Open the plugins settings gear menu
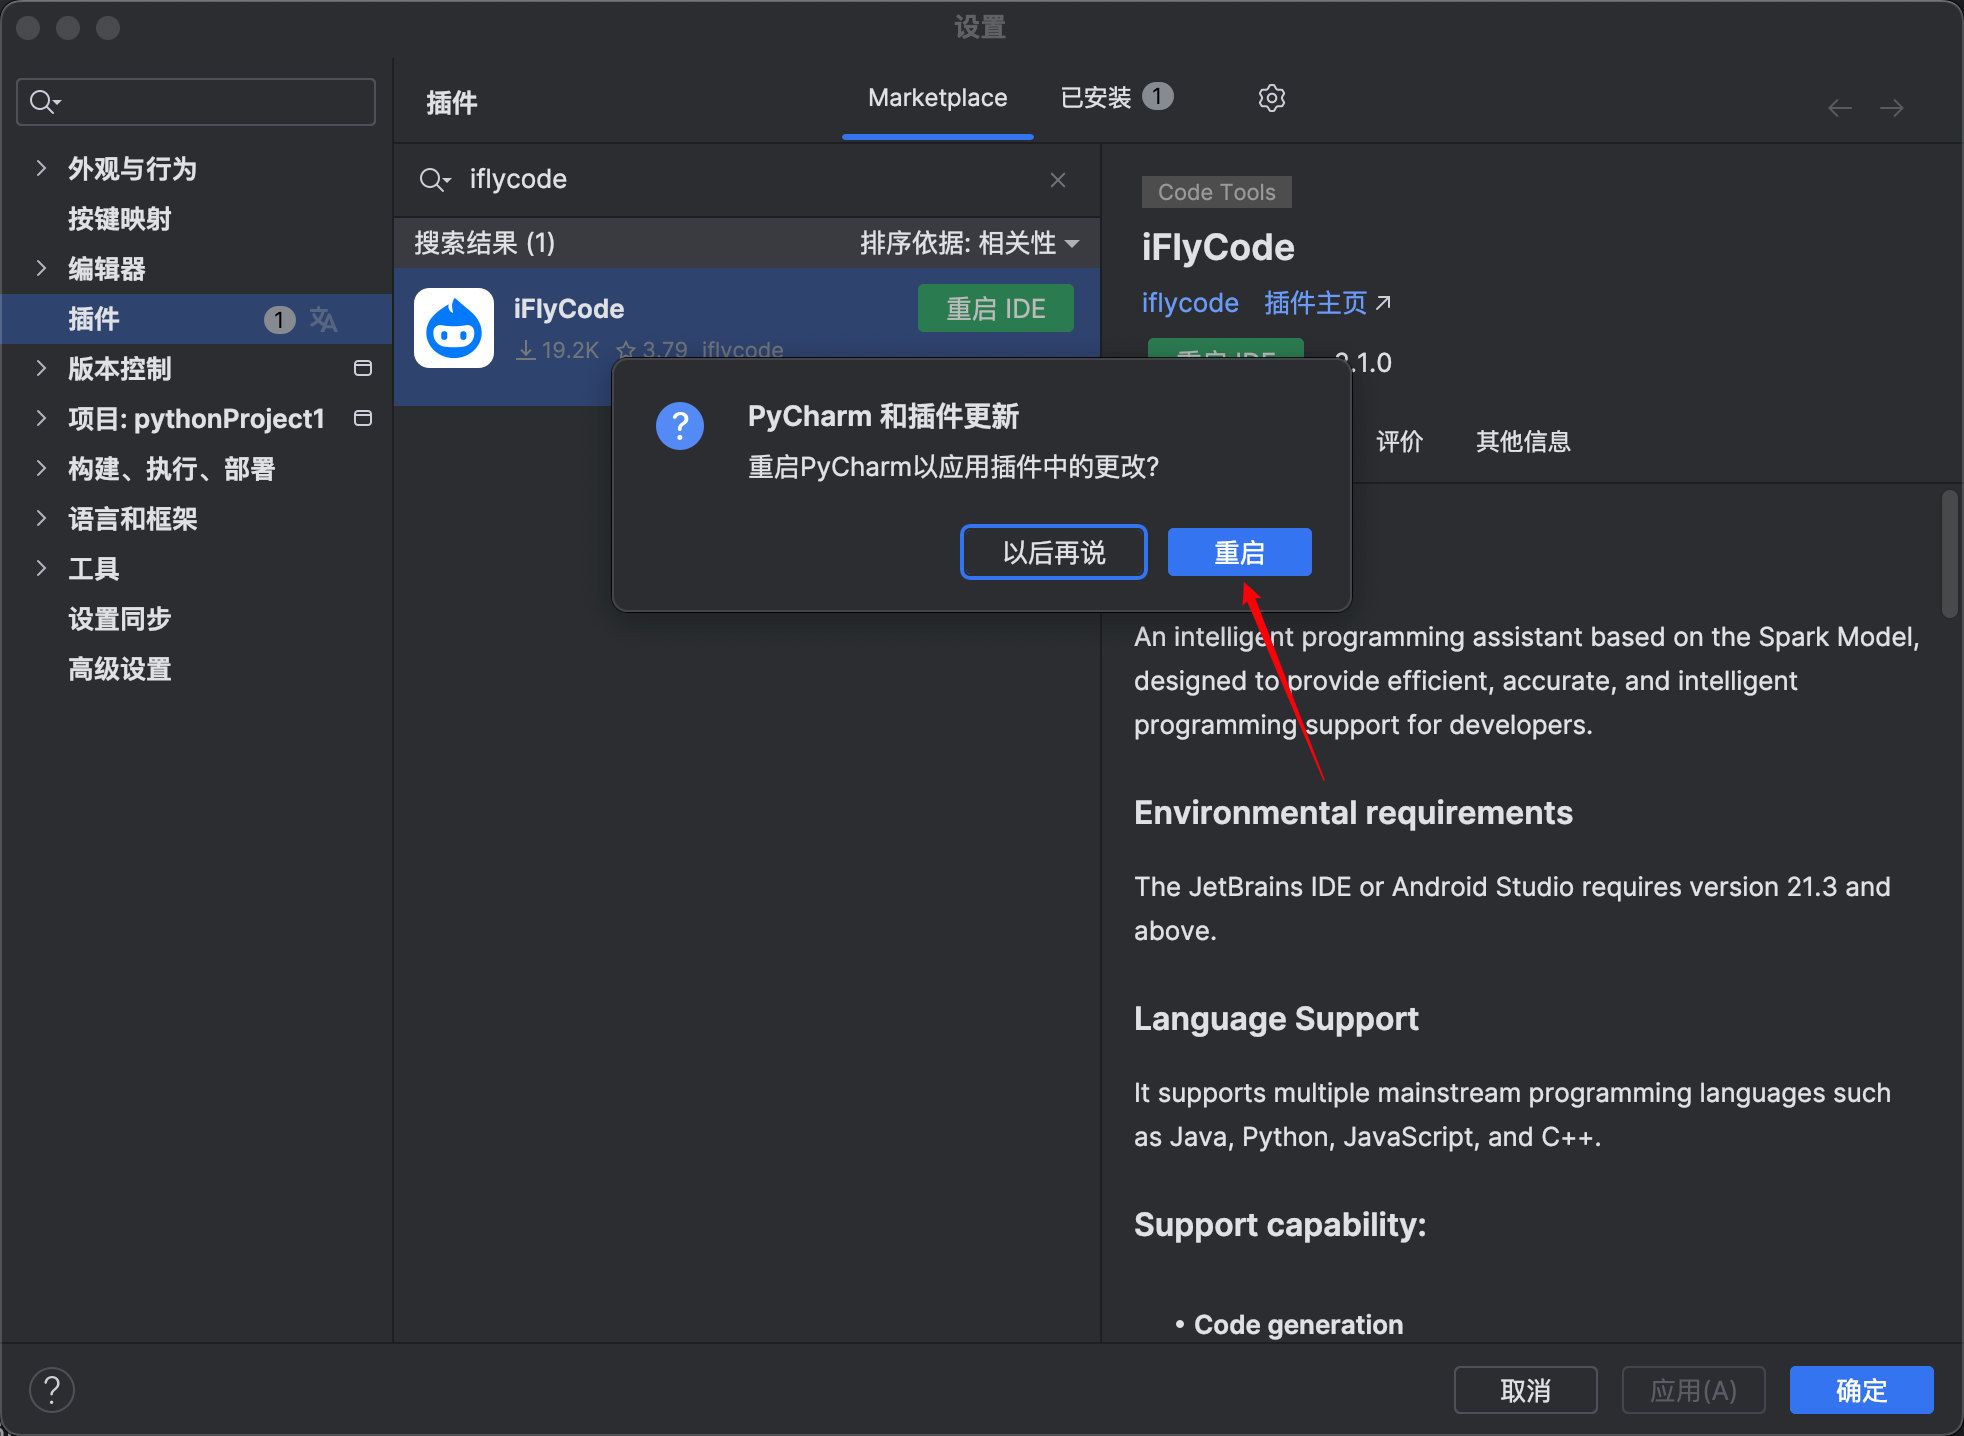This screenshot has height=1436, width=1964. (x=1271, y=97)
